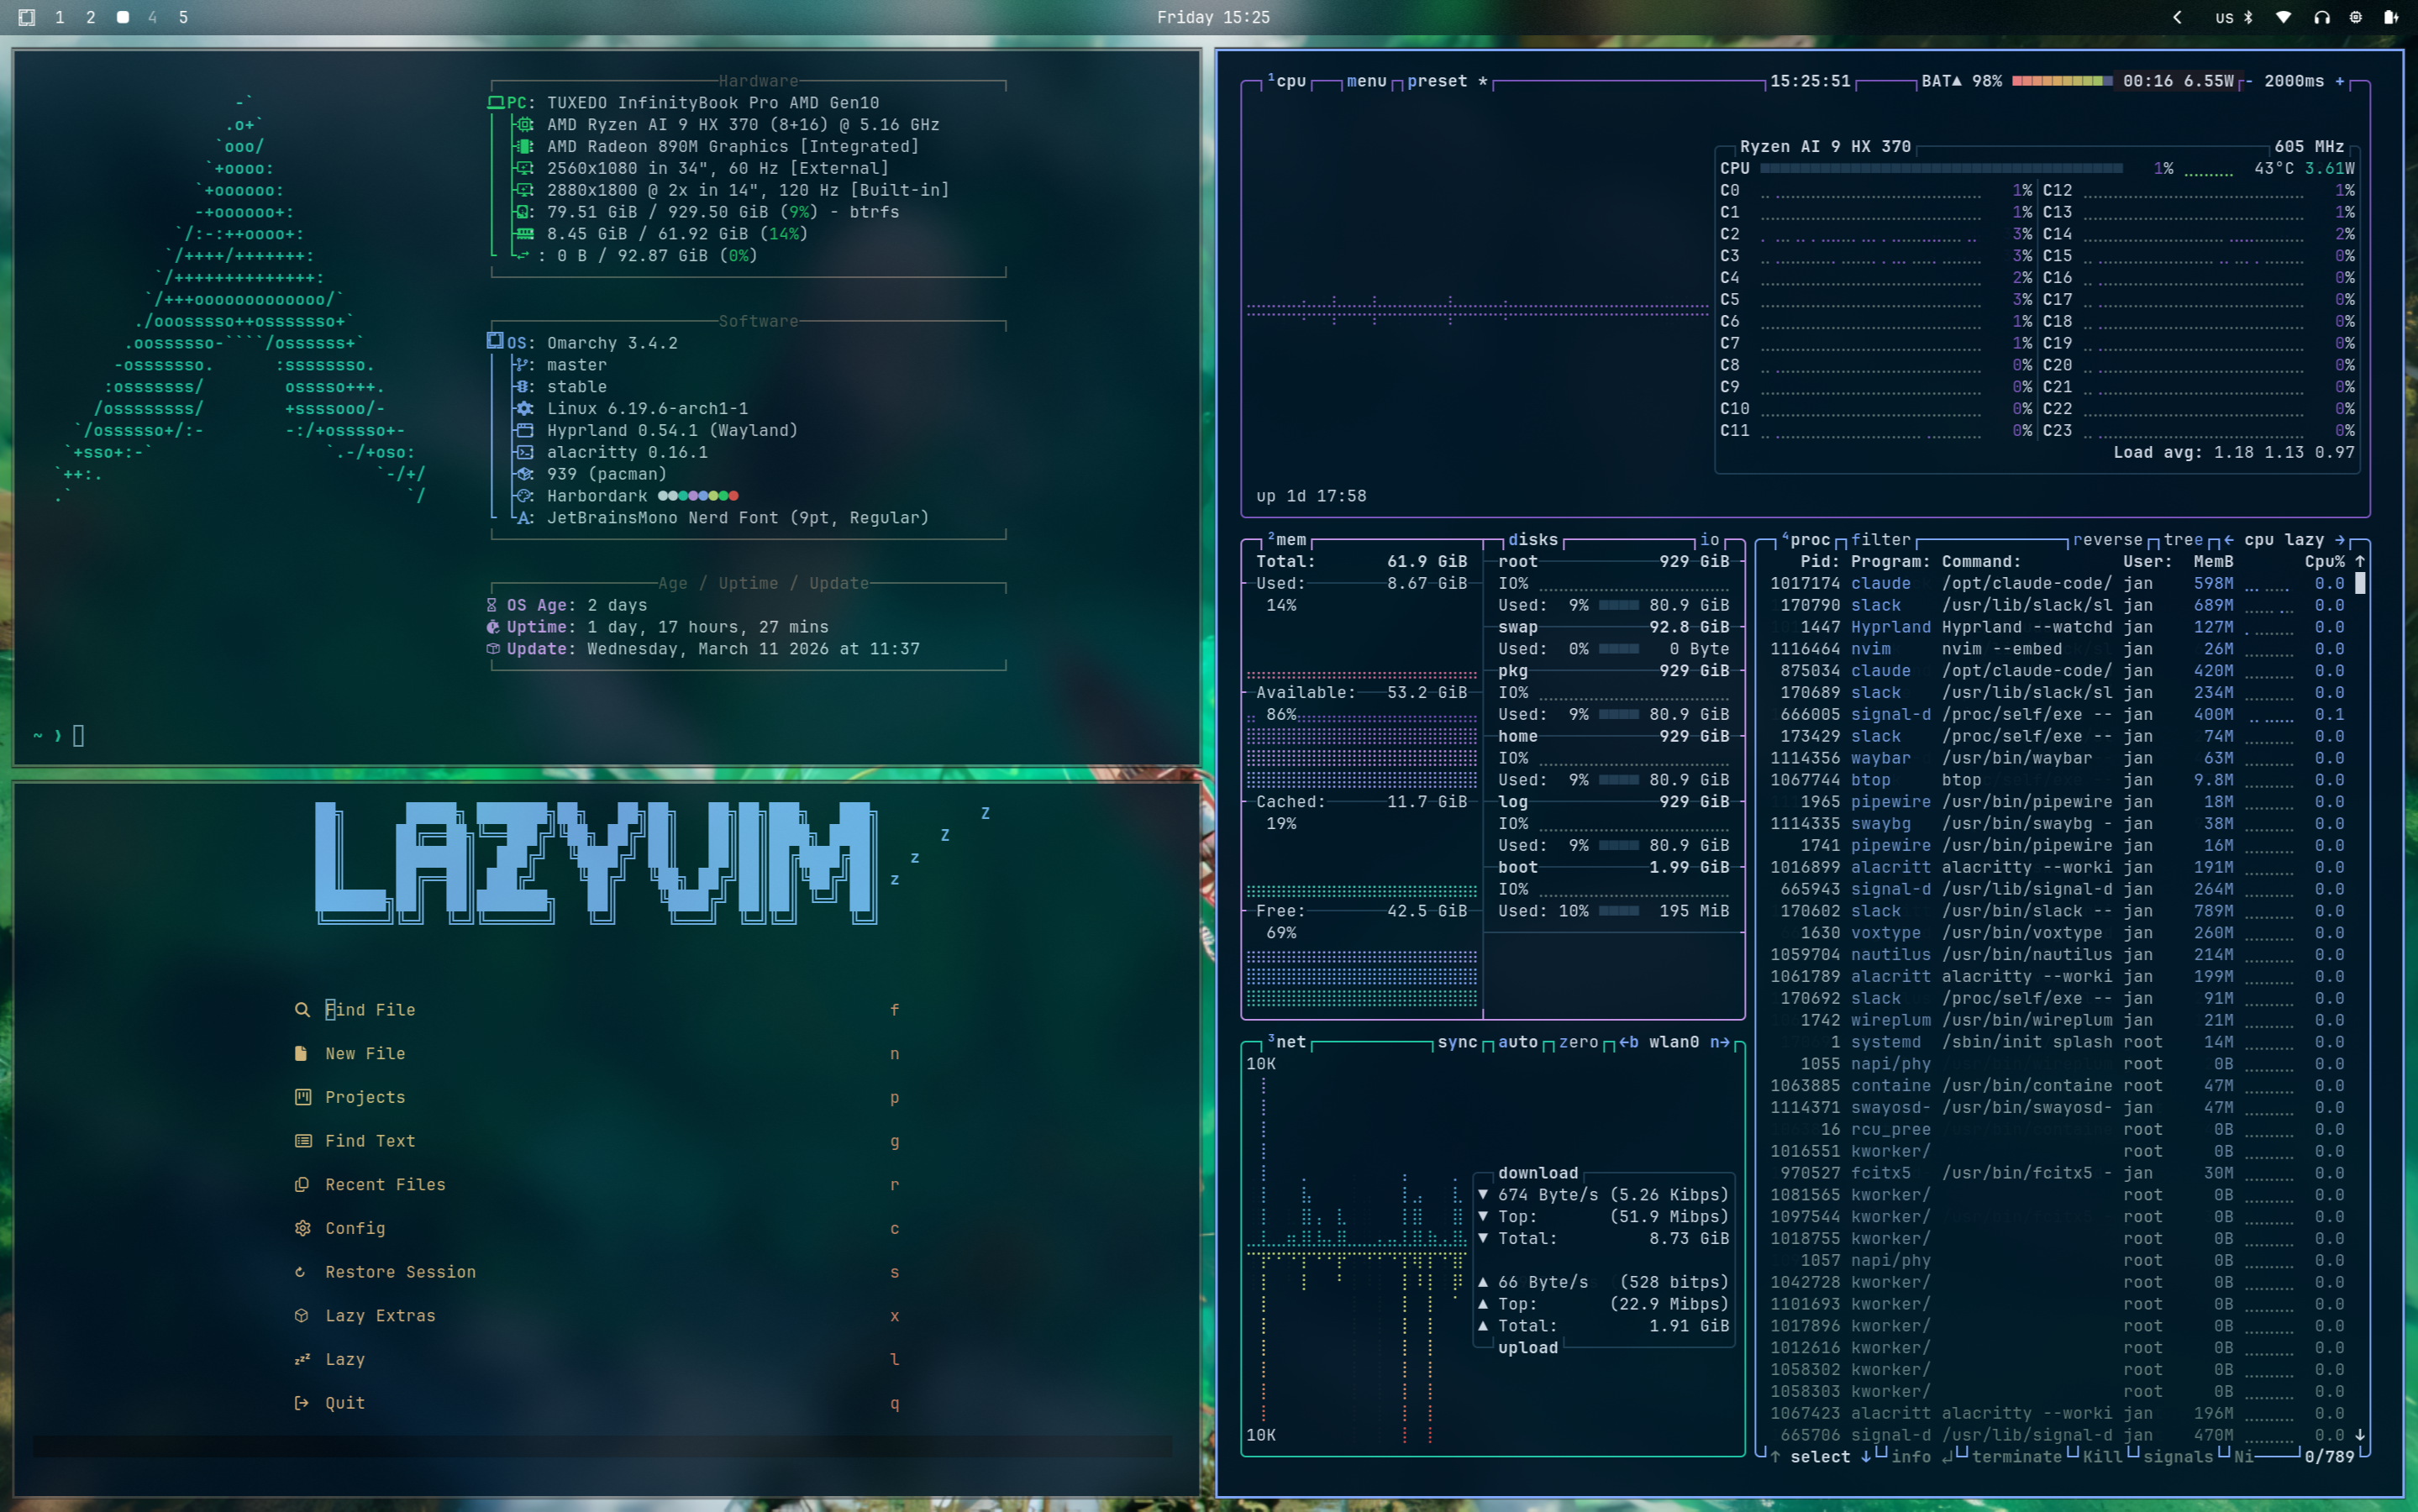Toggle io mode in btop disks box

click(1710, 540)
